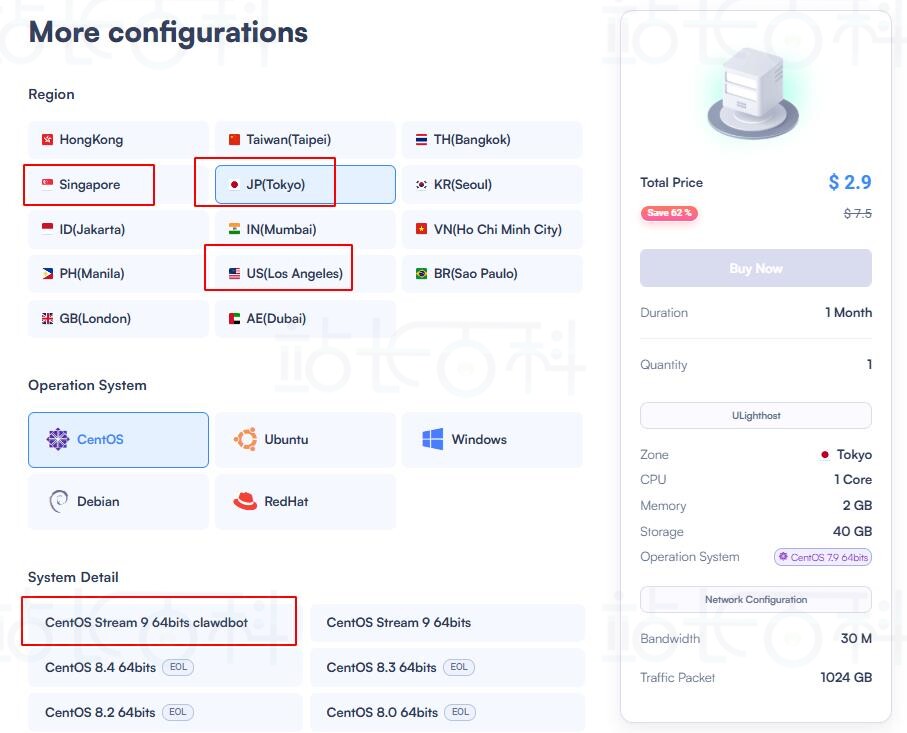Image resolution: width=907 pixels, height=733 pixels.
Task: Choose JP(Tokyo) region
Action: click(x=305, y=185)
